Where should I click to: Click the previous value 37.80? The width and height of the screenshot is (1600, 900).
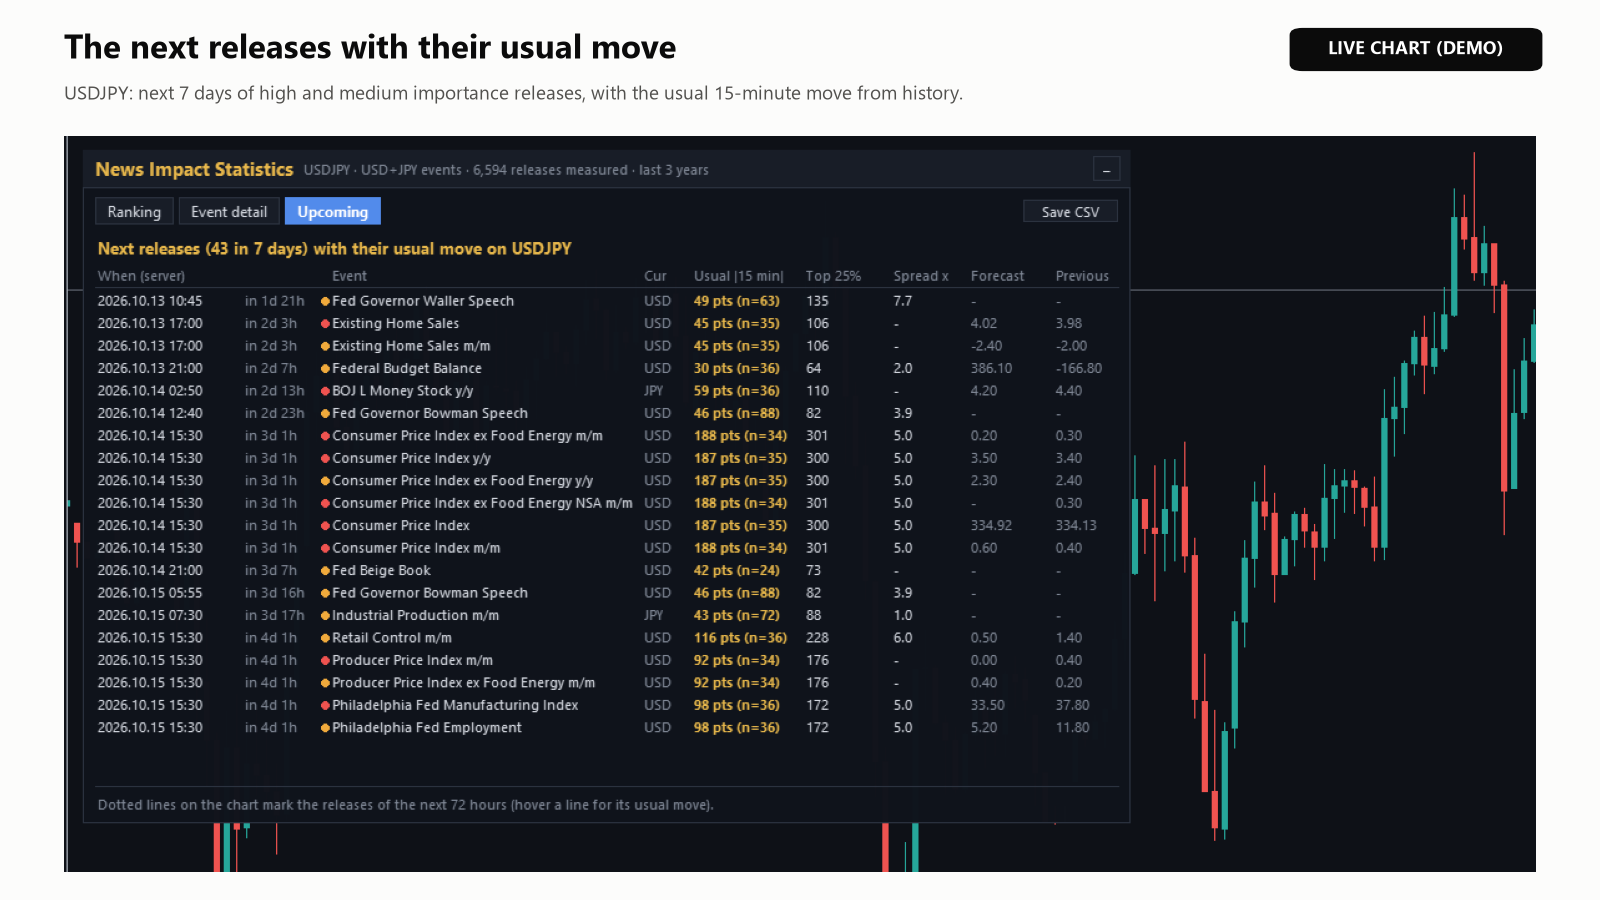point(1073,706)
